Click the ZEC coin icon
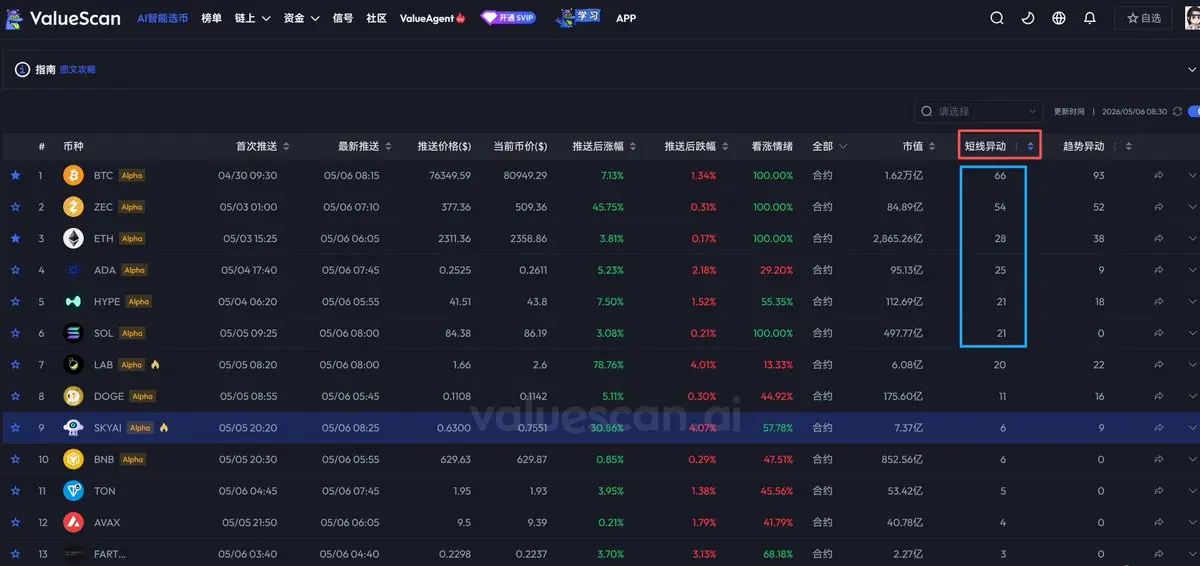This screenshot has width=1200, height=566. point(73,207)
